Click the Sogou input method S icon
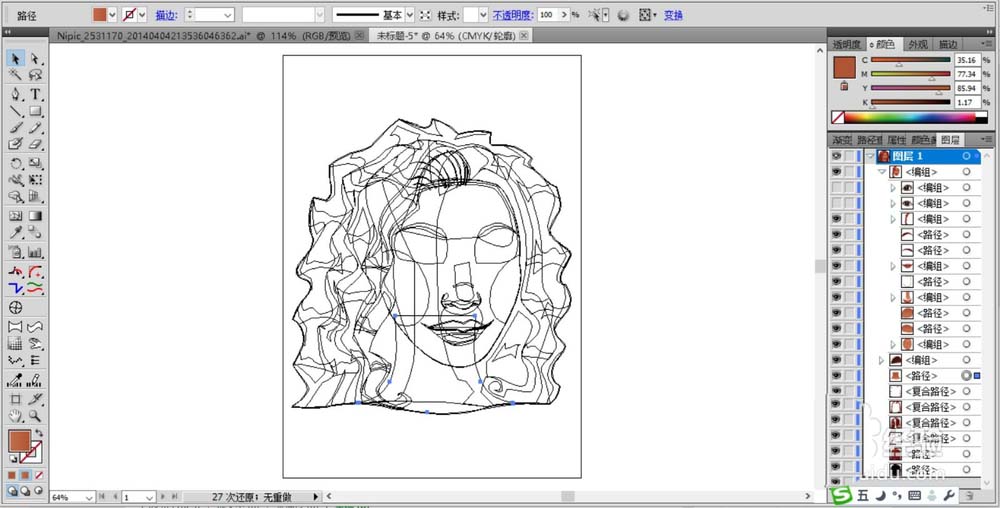This screenshot has width=1000, height=508. tap(844, 495)
